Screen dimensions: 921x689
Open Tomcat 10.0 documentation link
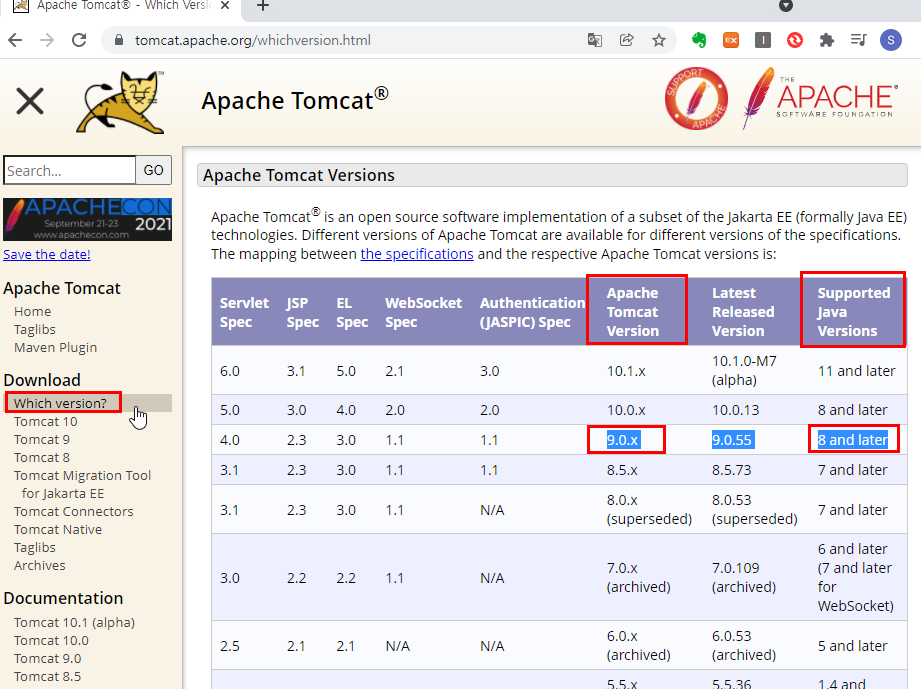tap(51, 641)
